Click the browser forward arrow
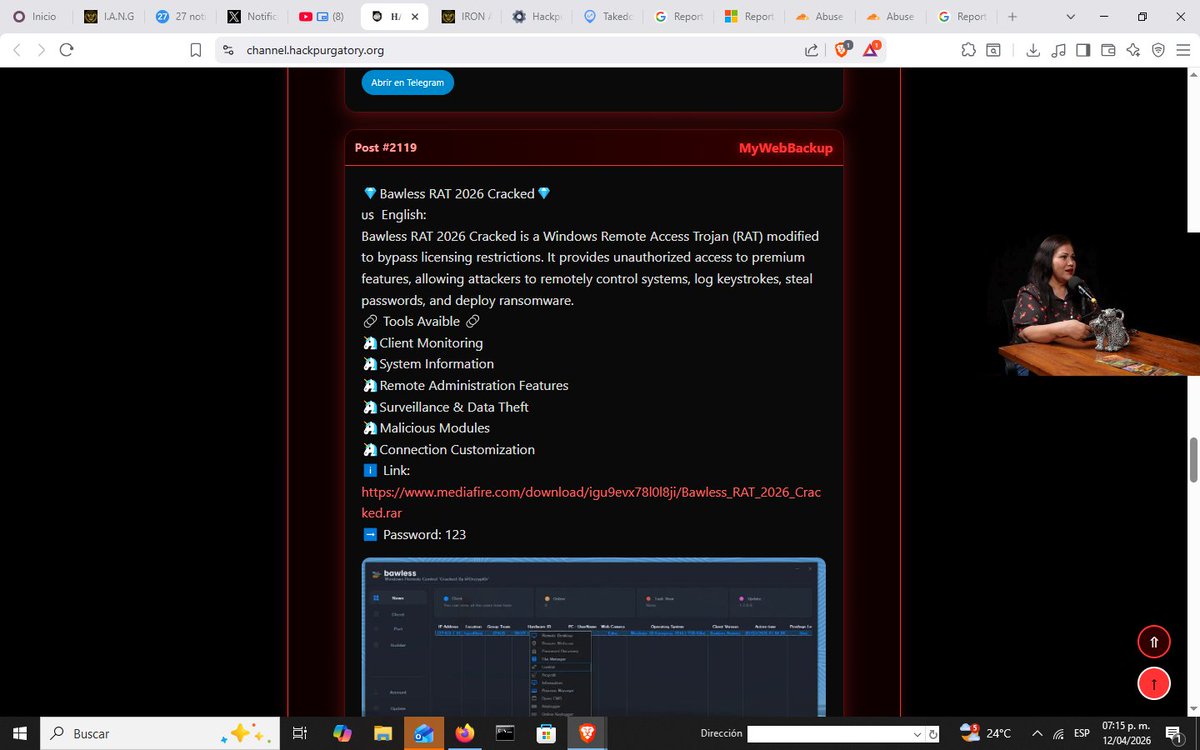The width and height of the screenshot is (1200, 750). pos(41,50)
